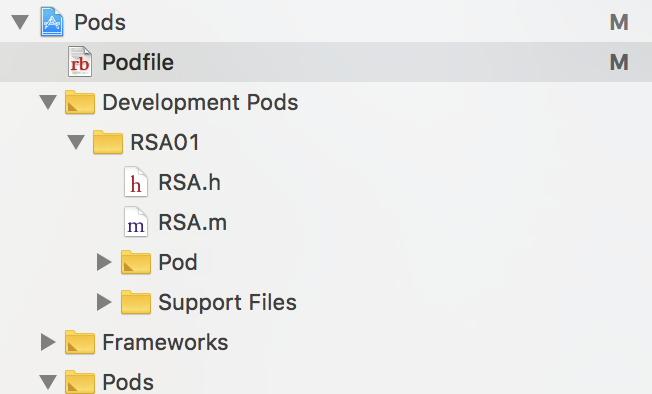Click the Frameworks folder icon
Viewport: 652px width, 394px height.
pos(80,342)
